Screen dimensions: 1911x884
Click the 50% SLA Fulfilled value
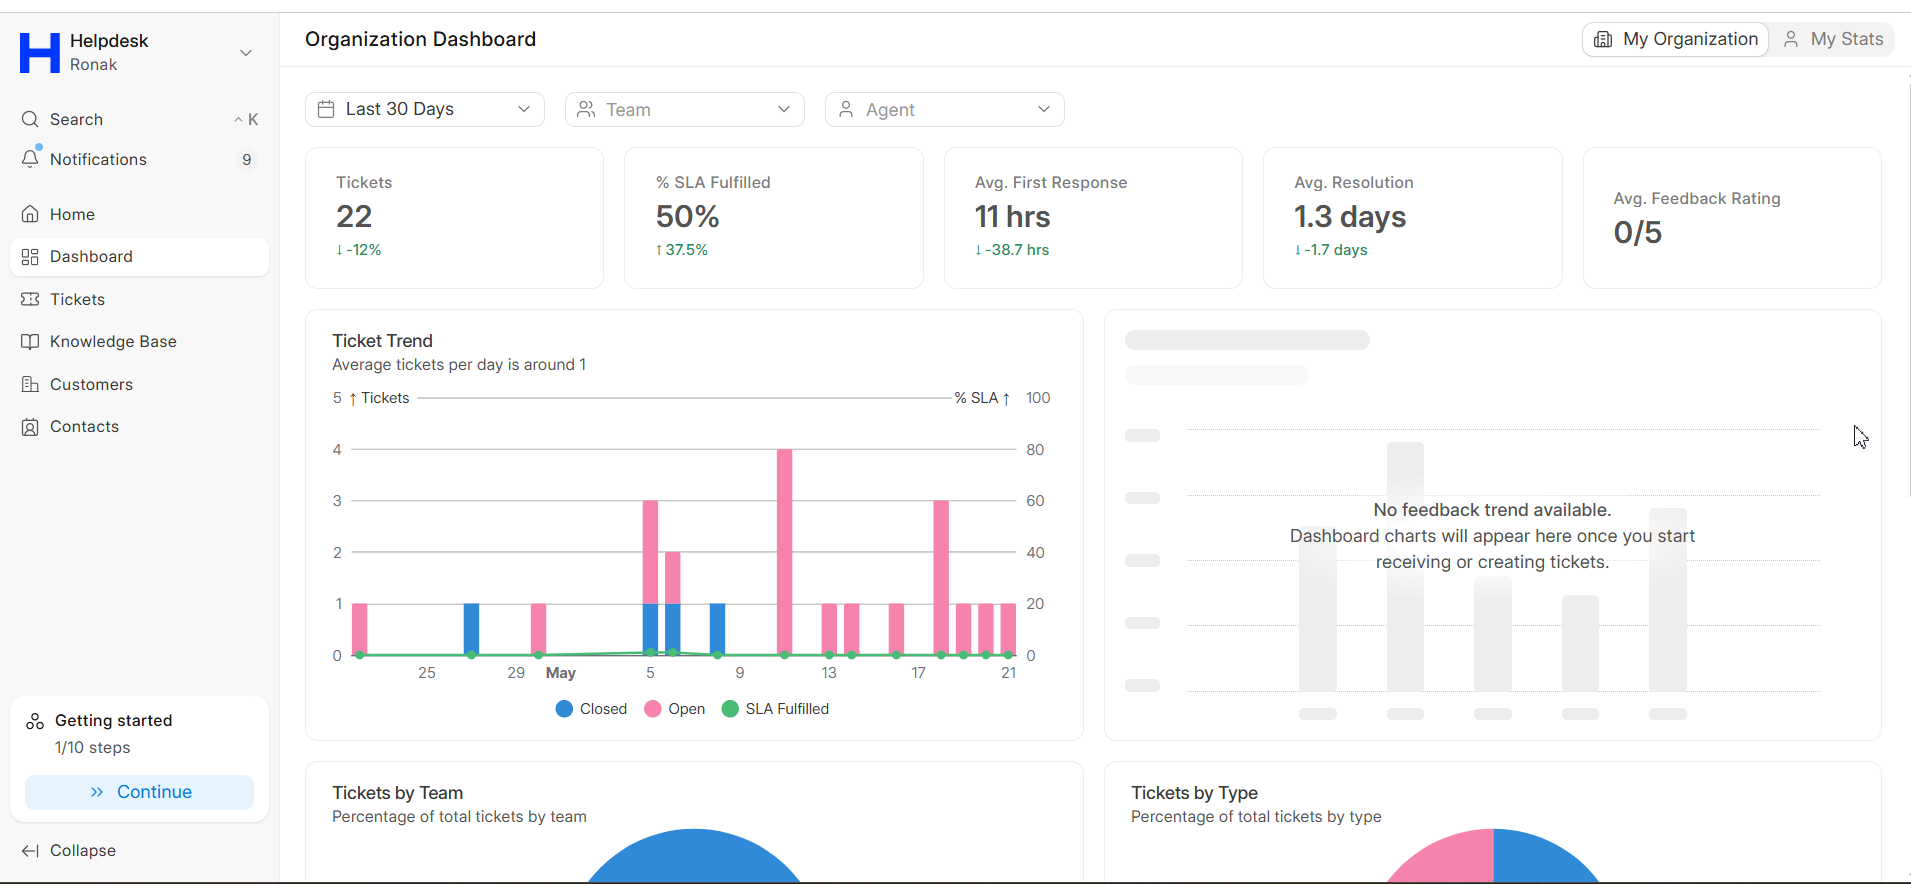[x=688, y=216]
